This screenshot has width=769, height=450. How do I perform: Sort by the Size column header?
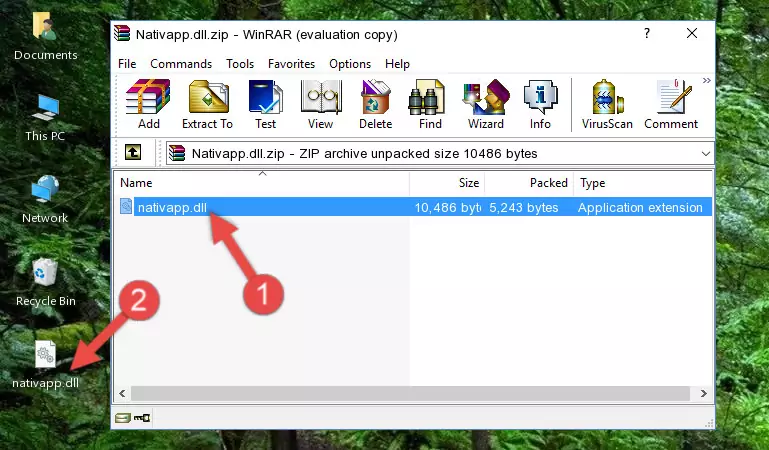(447, 183)
